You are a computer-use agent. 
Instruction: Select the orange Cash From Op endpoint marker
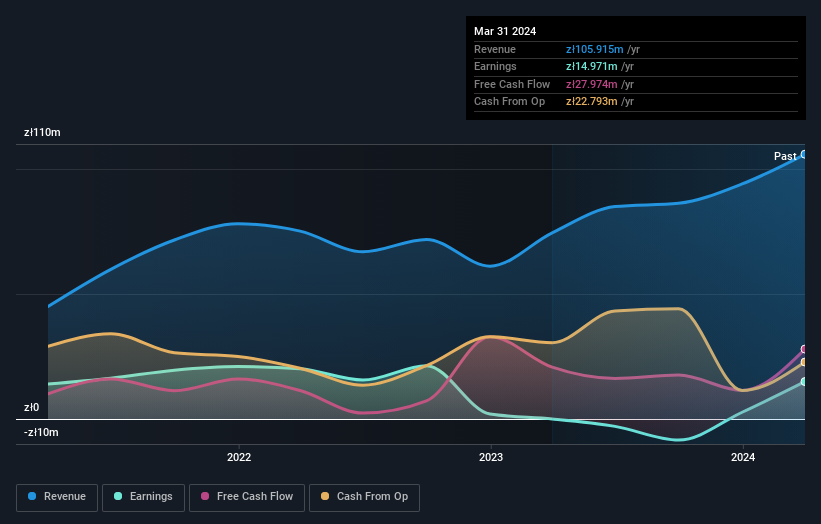point(804,362)
